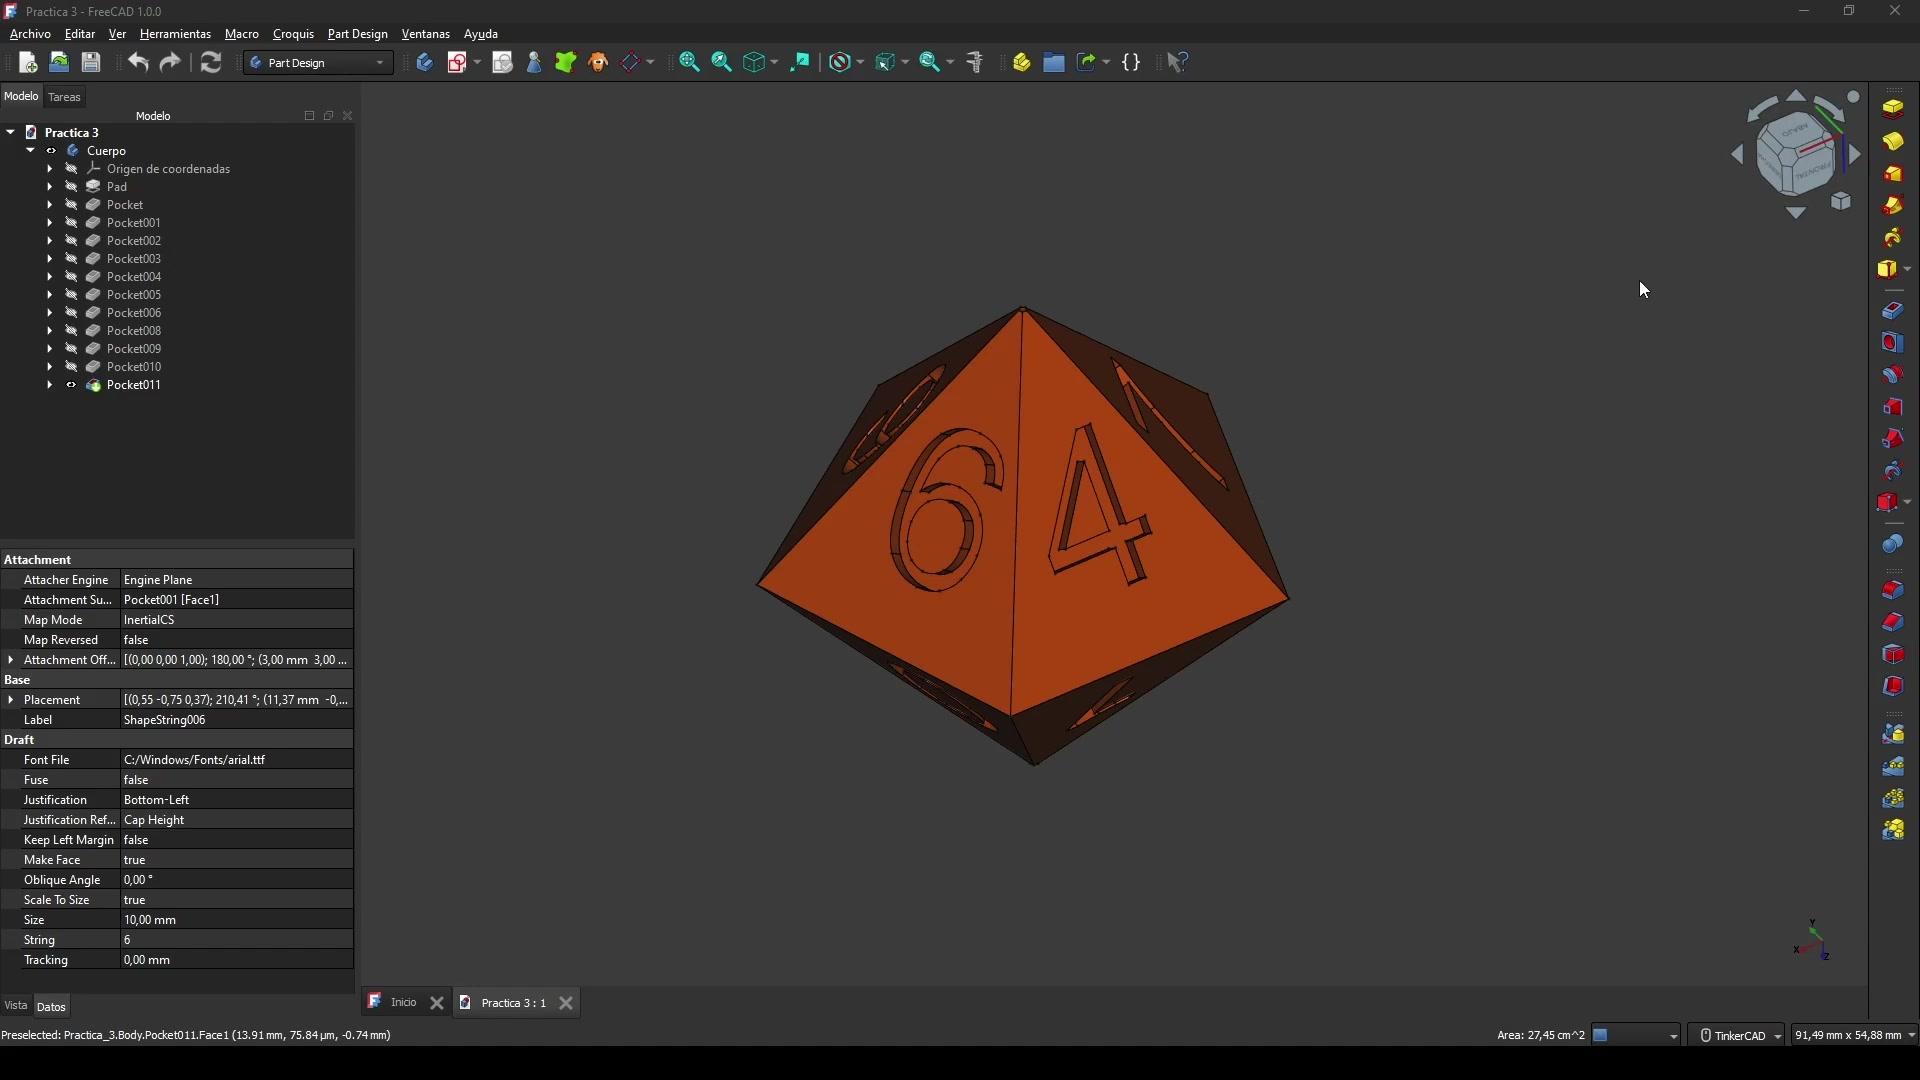The height and width of the screenshot is (1080, 1920).
Task: Click the Measure tool icon
Action: pos(976,63)
